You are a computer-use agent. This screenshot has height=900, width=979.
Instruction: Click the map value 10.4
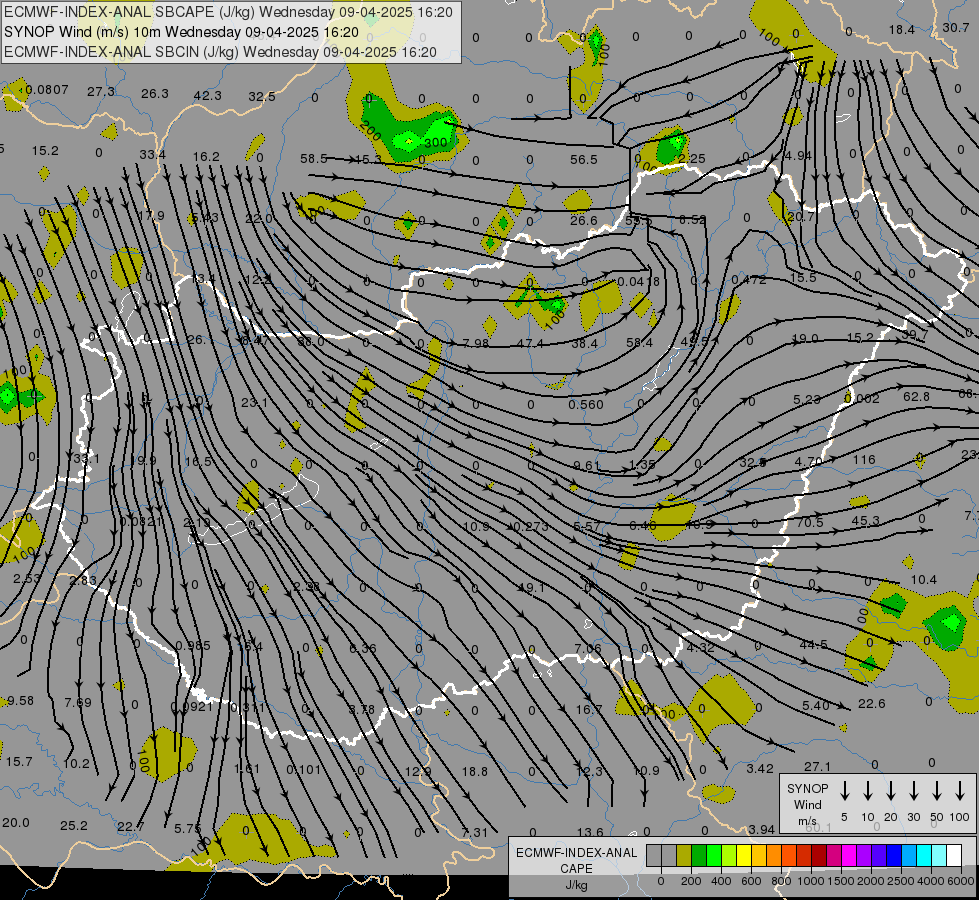click(923, 580)
